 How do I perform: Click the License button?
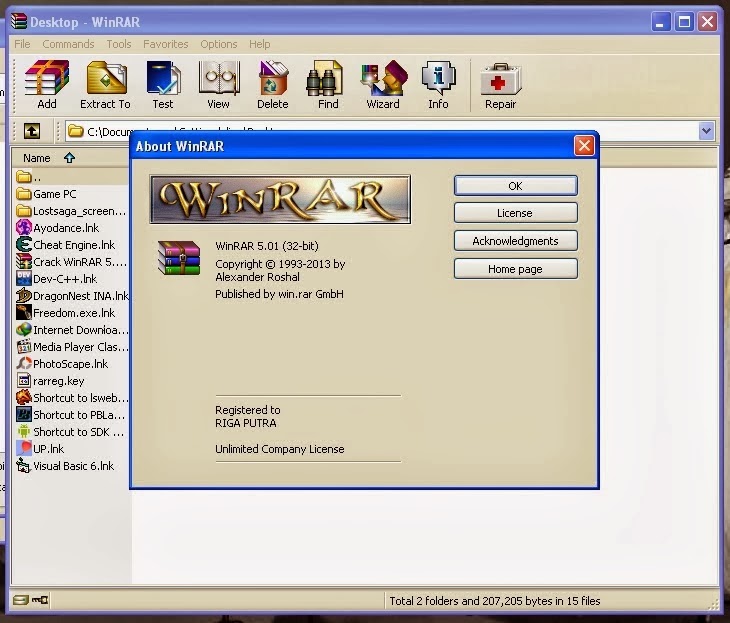tap(515, 213)
